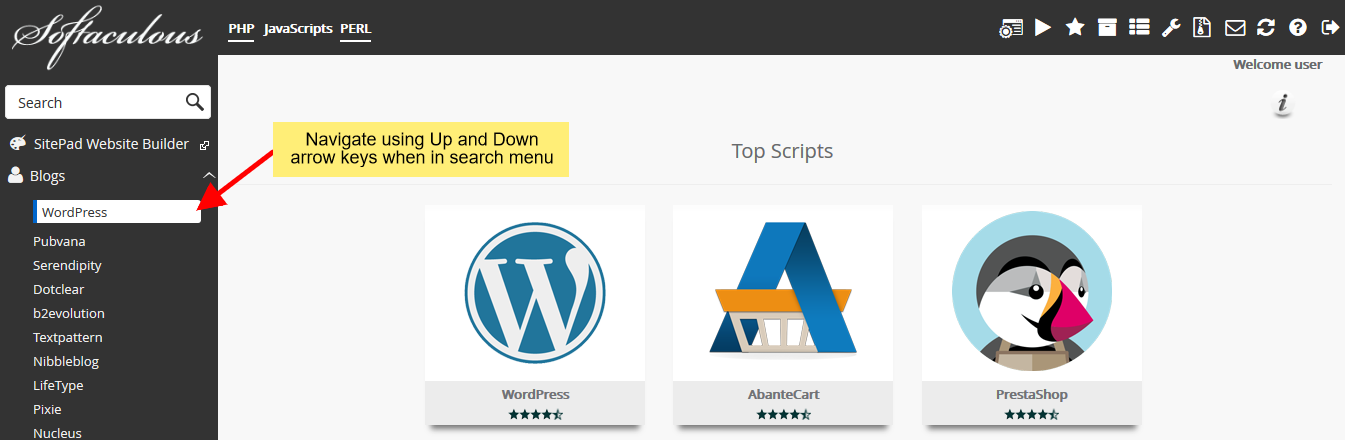Click the Blogs person icon
1345x440 pixels.
[x=15, y=176]
